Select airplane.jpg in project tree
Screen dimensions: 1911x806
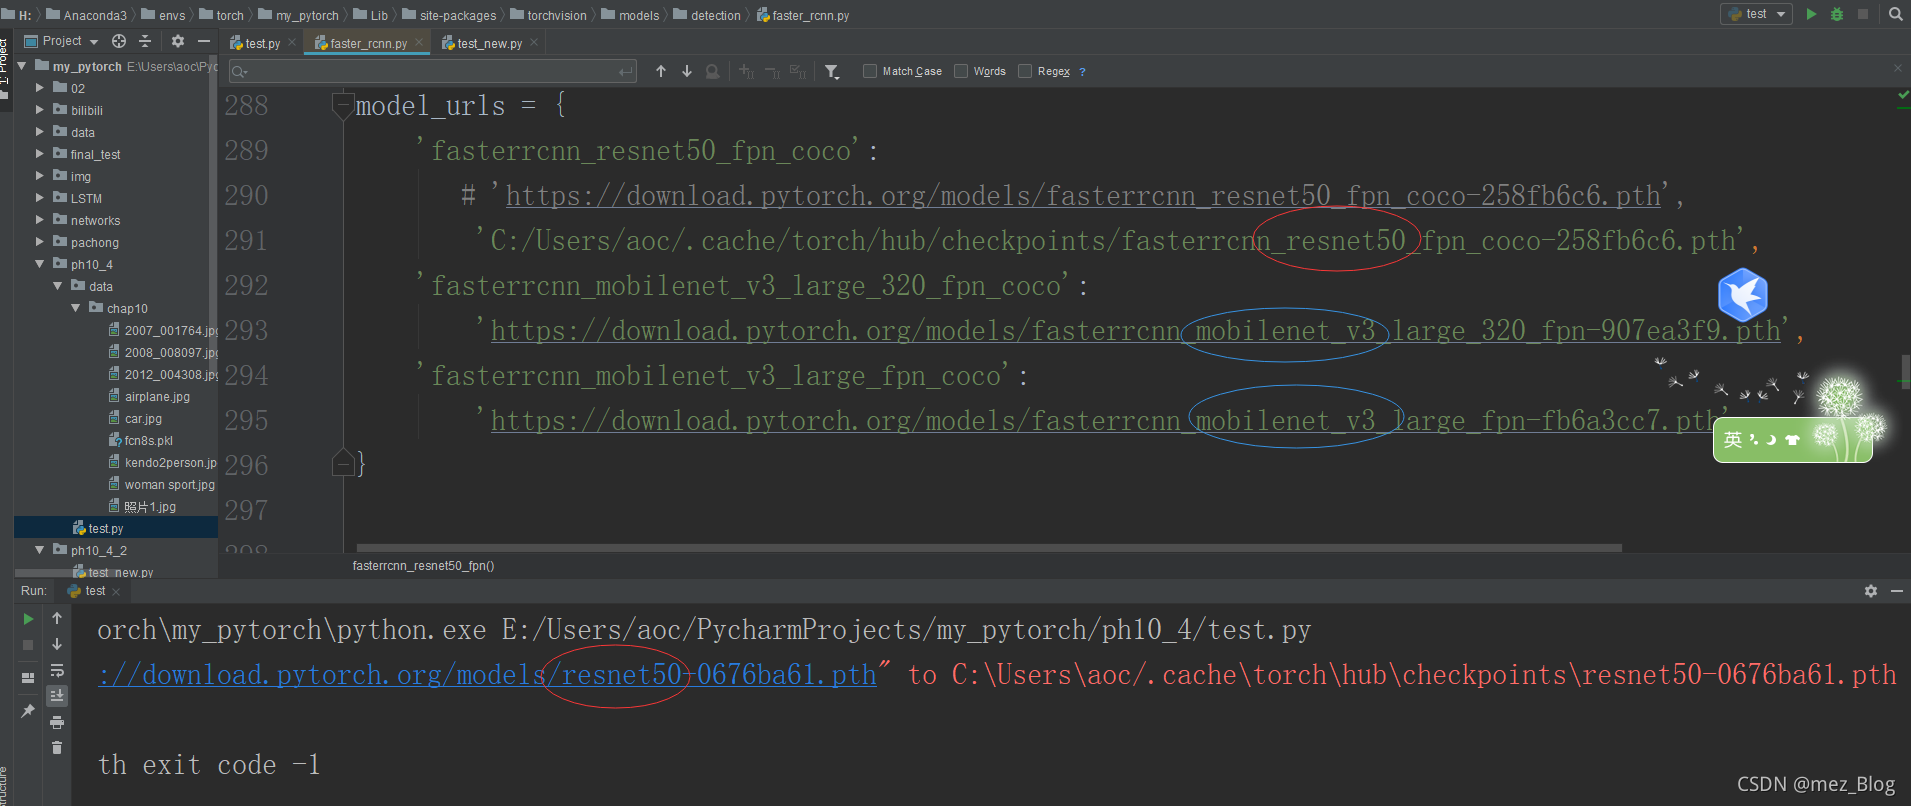click(x=157, y=396)
